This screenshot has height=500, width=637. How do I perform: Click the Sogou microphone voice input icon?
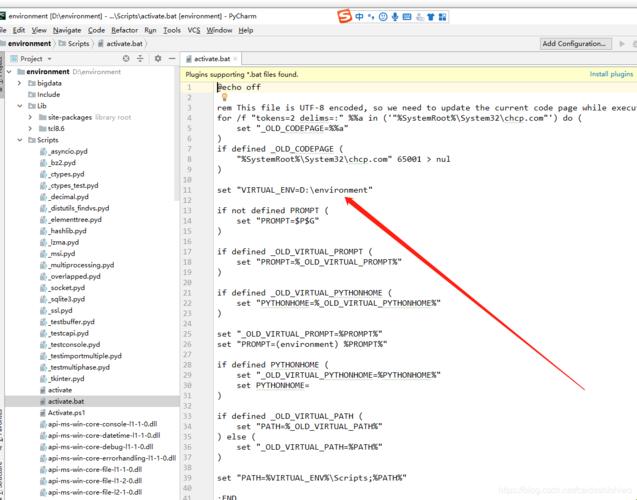click(394, 17)
